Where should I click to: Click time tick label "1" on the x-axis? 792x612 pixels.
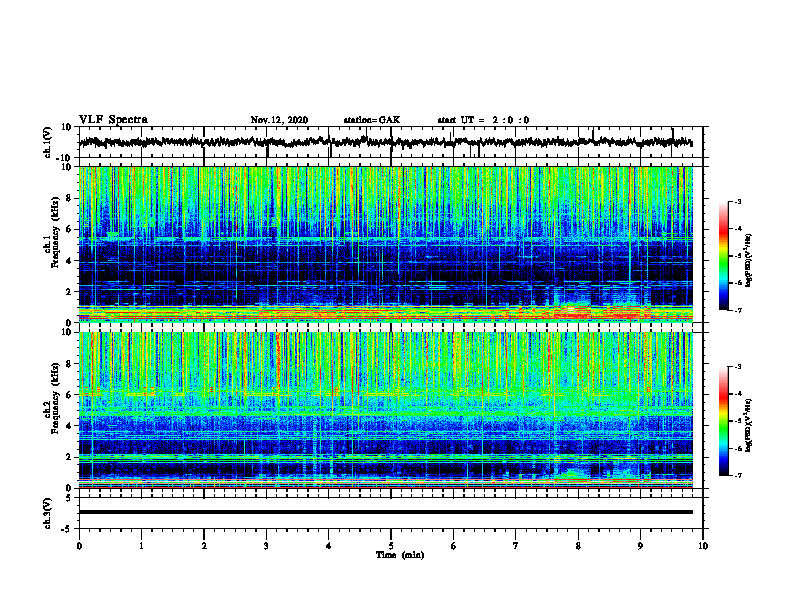point(141,546)
